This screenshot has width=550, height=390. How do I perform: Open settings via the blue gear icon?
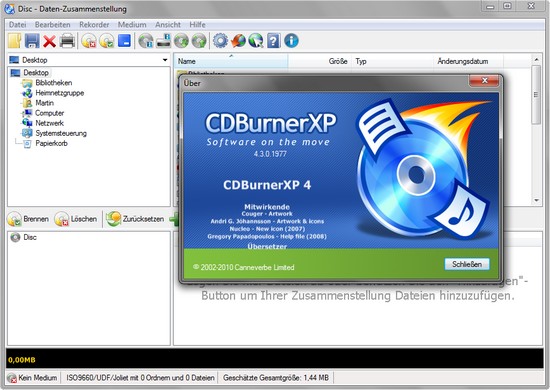[x=221, y=41]
